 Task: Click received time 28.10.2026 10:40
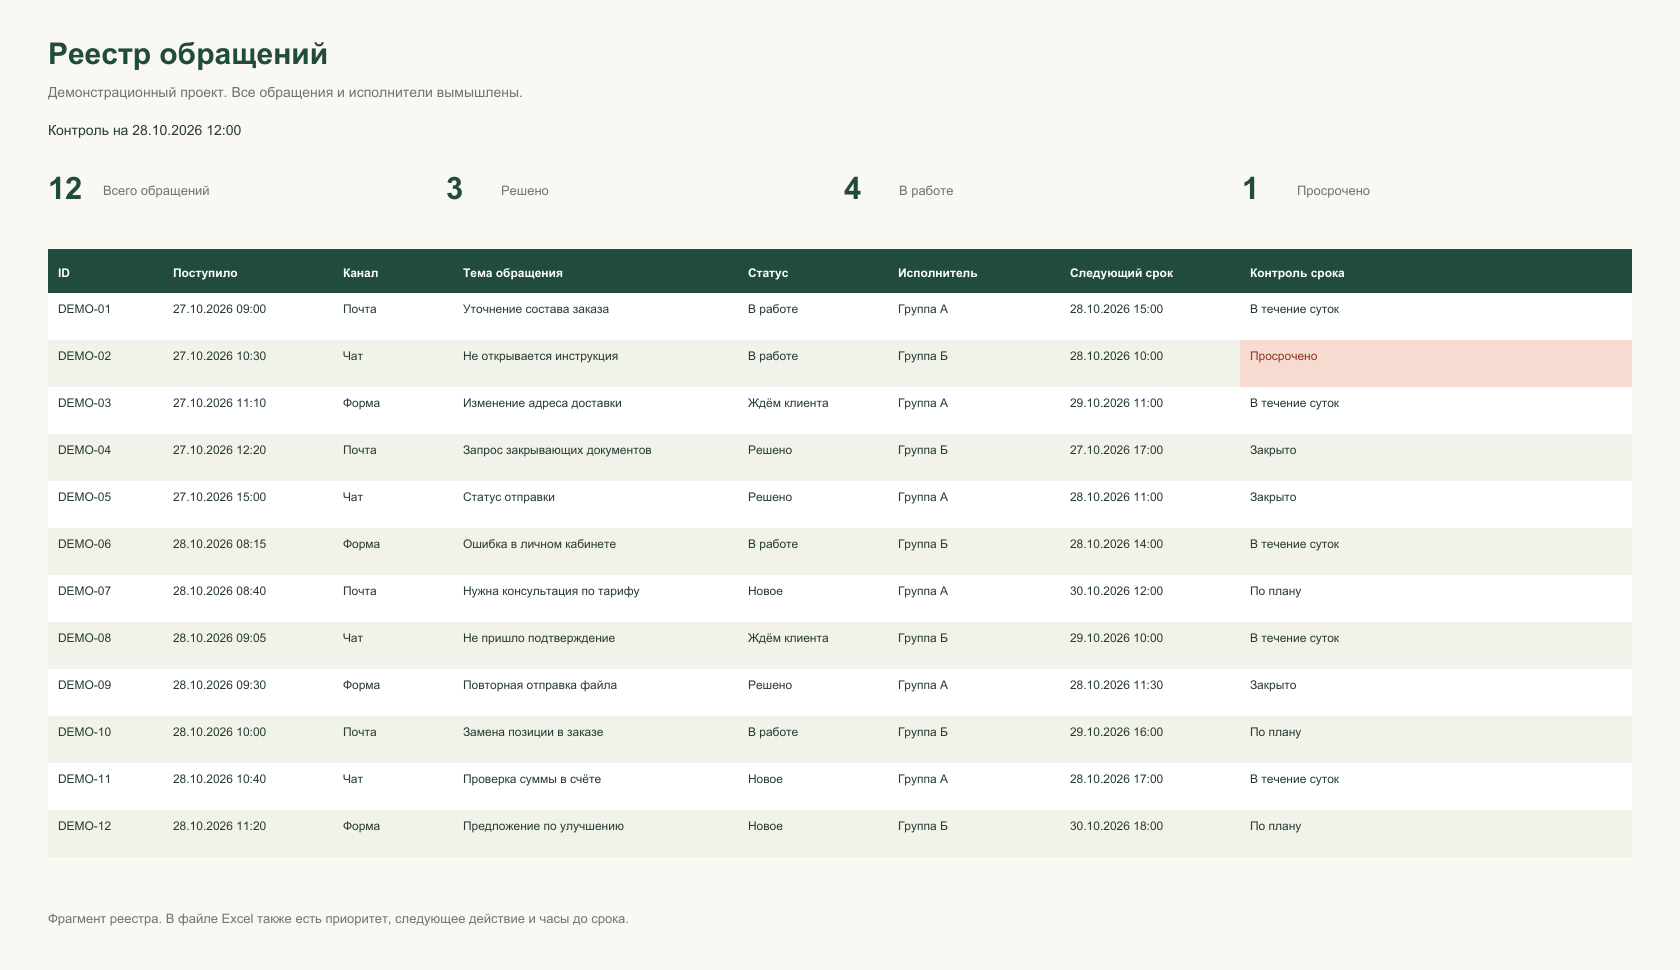click(x=219, y=779)
